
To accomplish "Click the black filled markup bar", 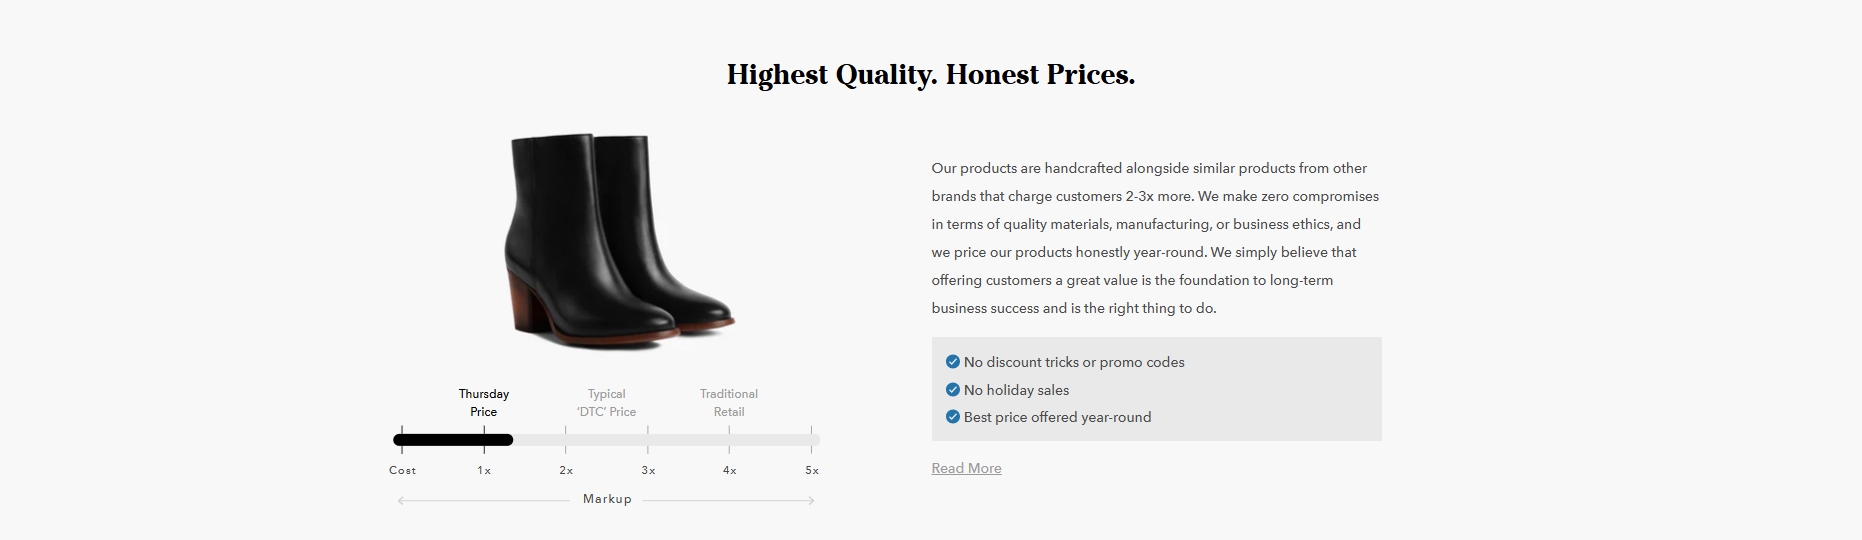I will coord(453,440).
